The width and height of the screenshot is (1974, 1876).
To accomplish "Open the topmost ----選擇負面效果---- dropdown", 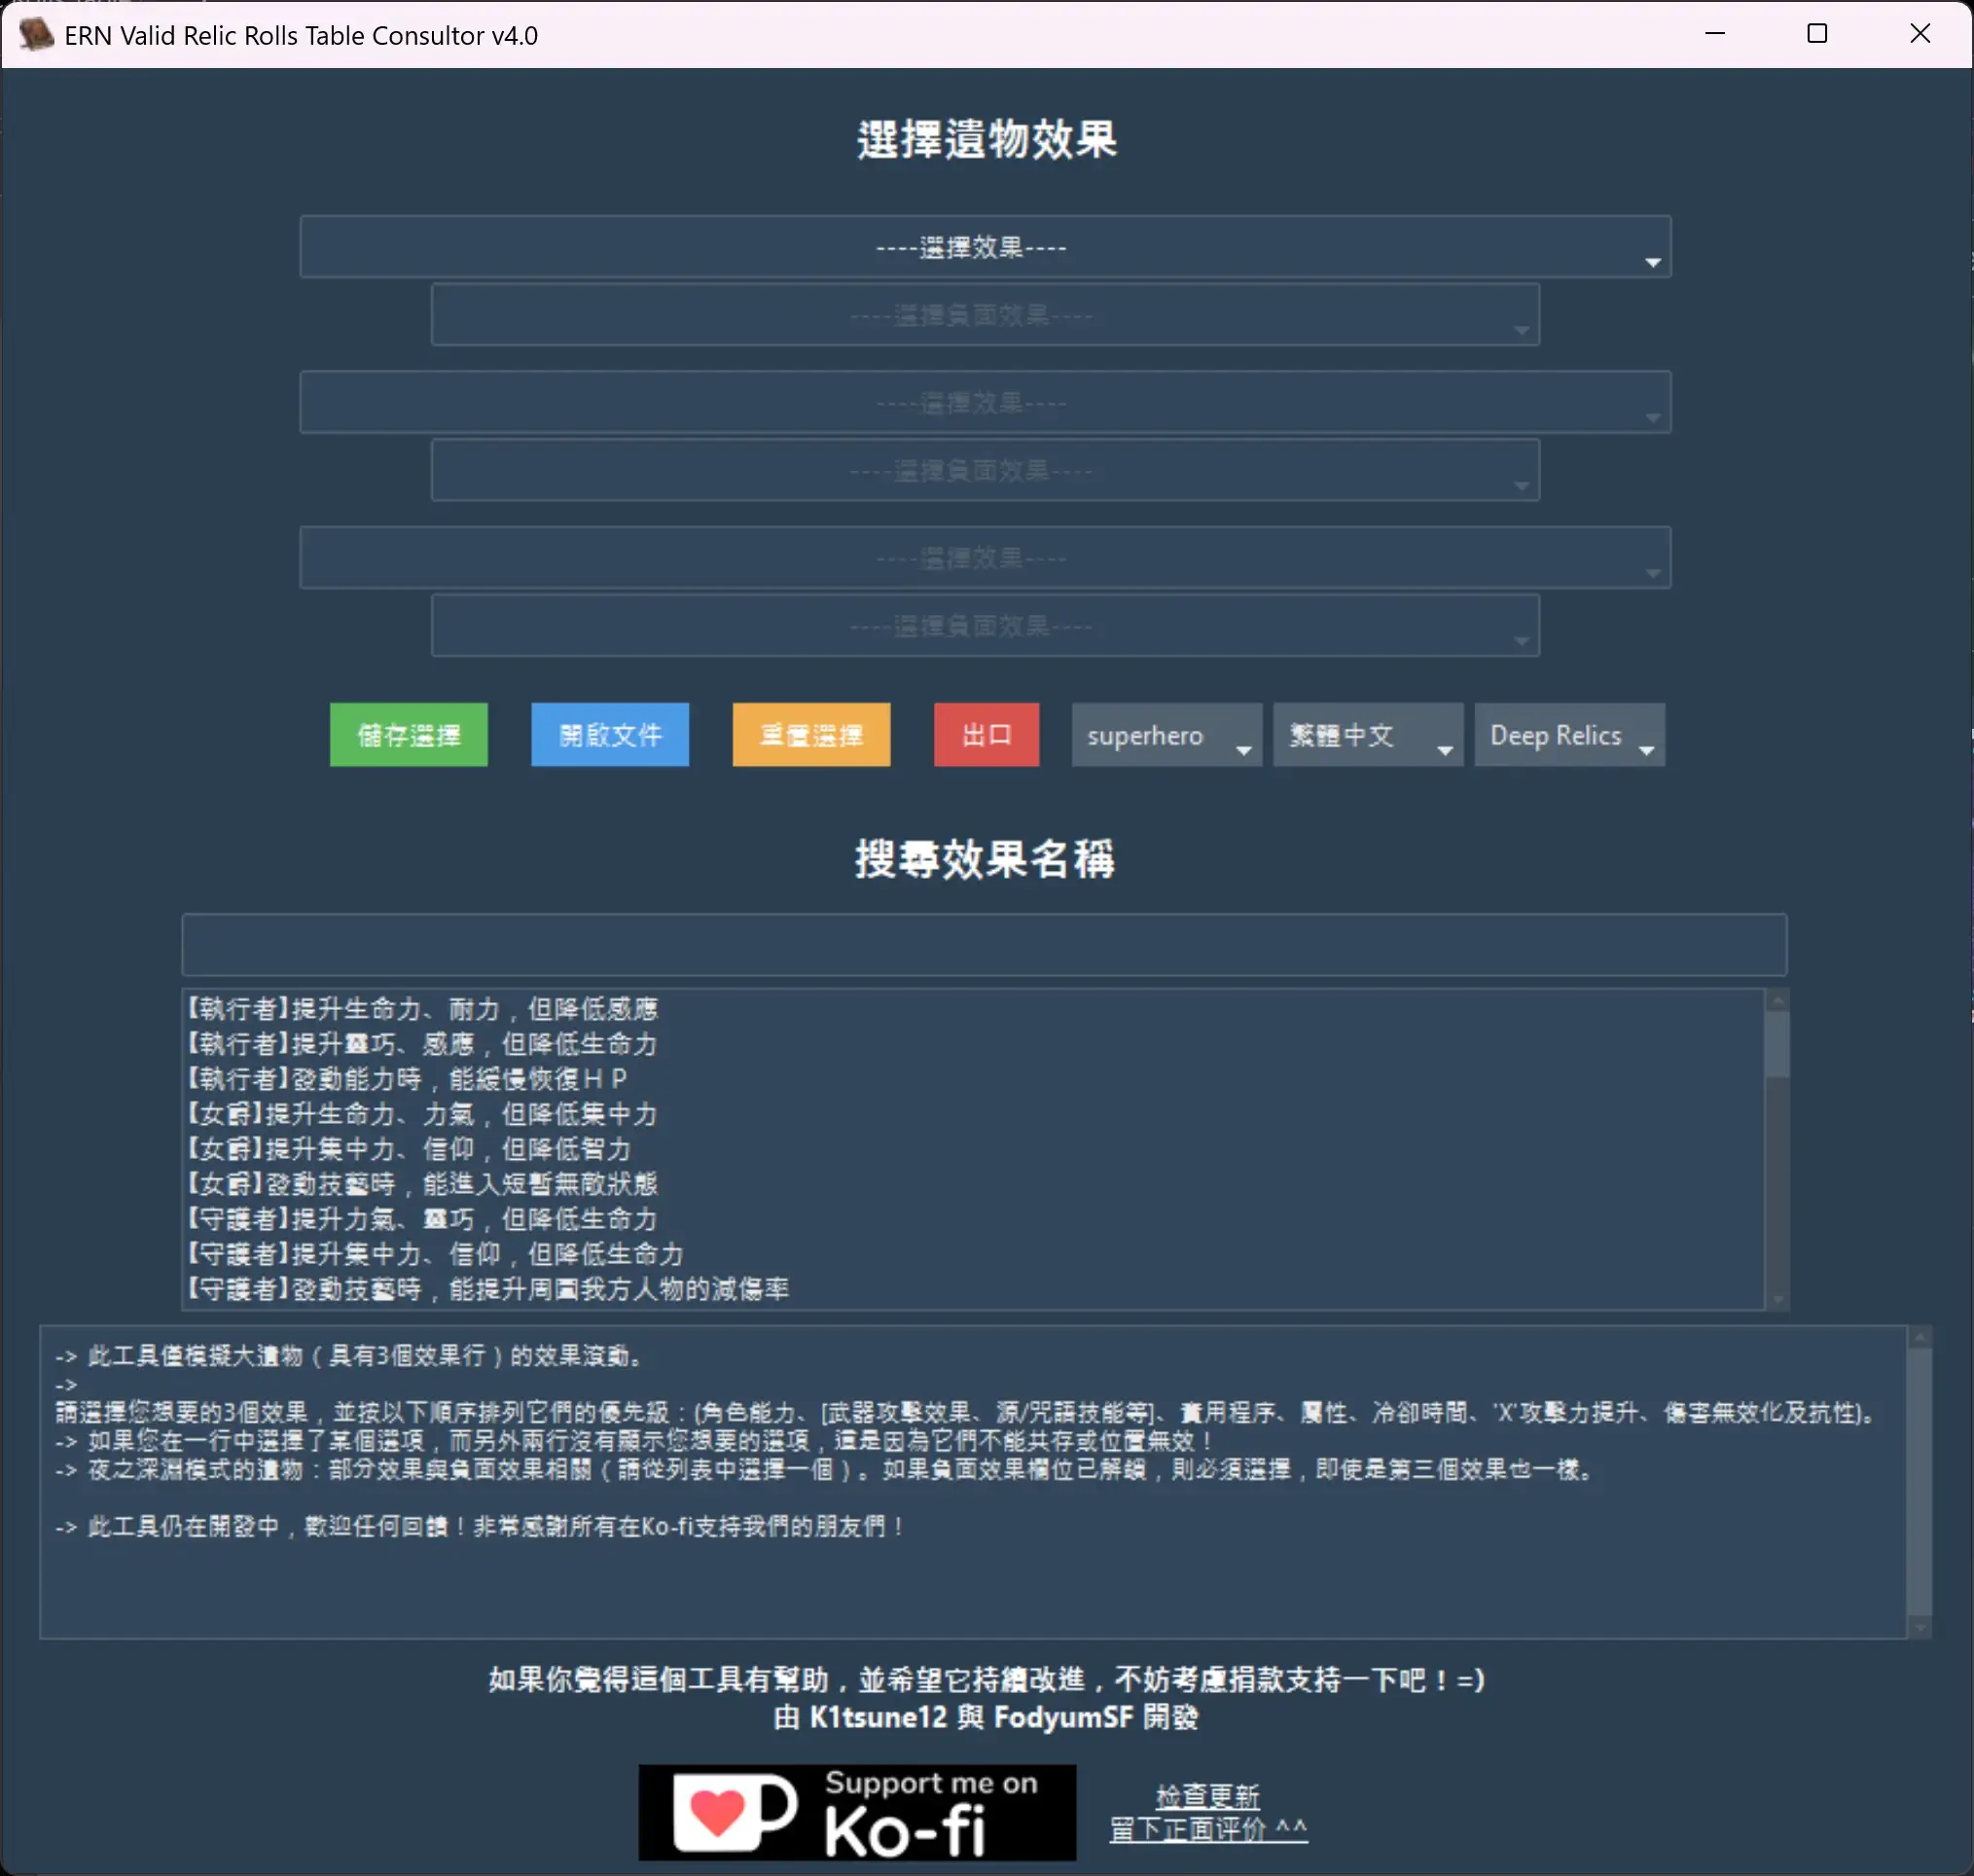I will (985, 315).
